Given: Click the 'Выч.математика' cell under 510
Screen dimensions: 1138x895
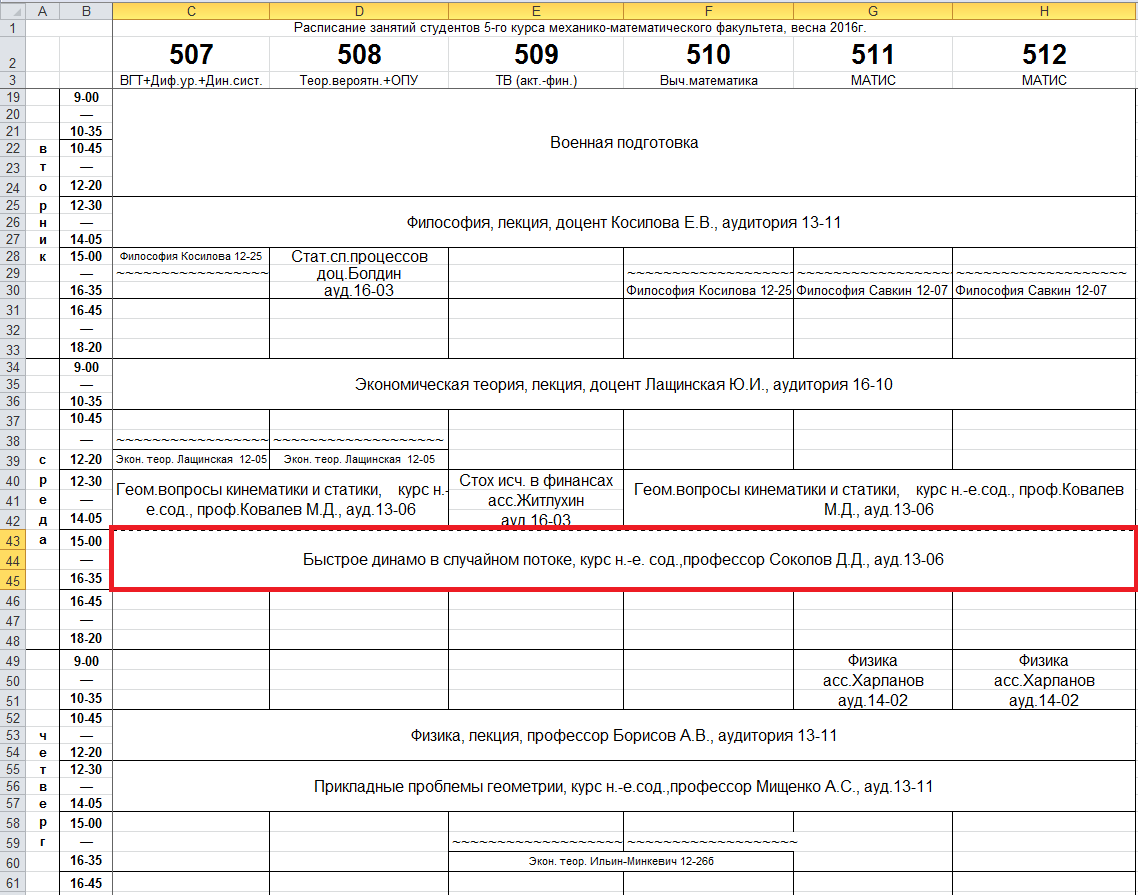Looking at the screenshot, I should point(708,80).
